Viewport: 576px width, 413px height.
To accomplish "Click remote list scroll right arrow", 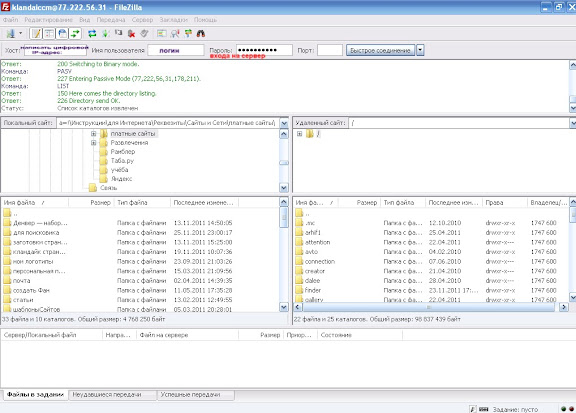I will point(564,307).
